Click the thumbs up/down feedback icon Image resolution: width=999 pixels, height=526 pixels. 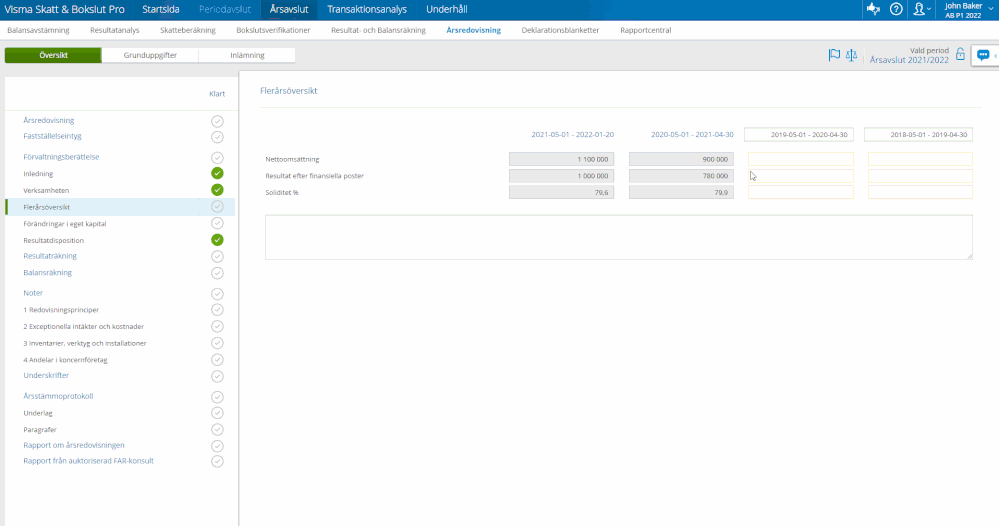[873, 9]
